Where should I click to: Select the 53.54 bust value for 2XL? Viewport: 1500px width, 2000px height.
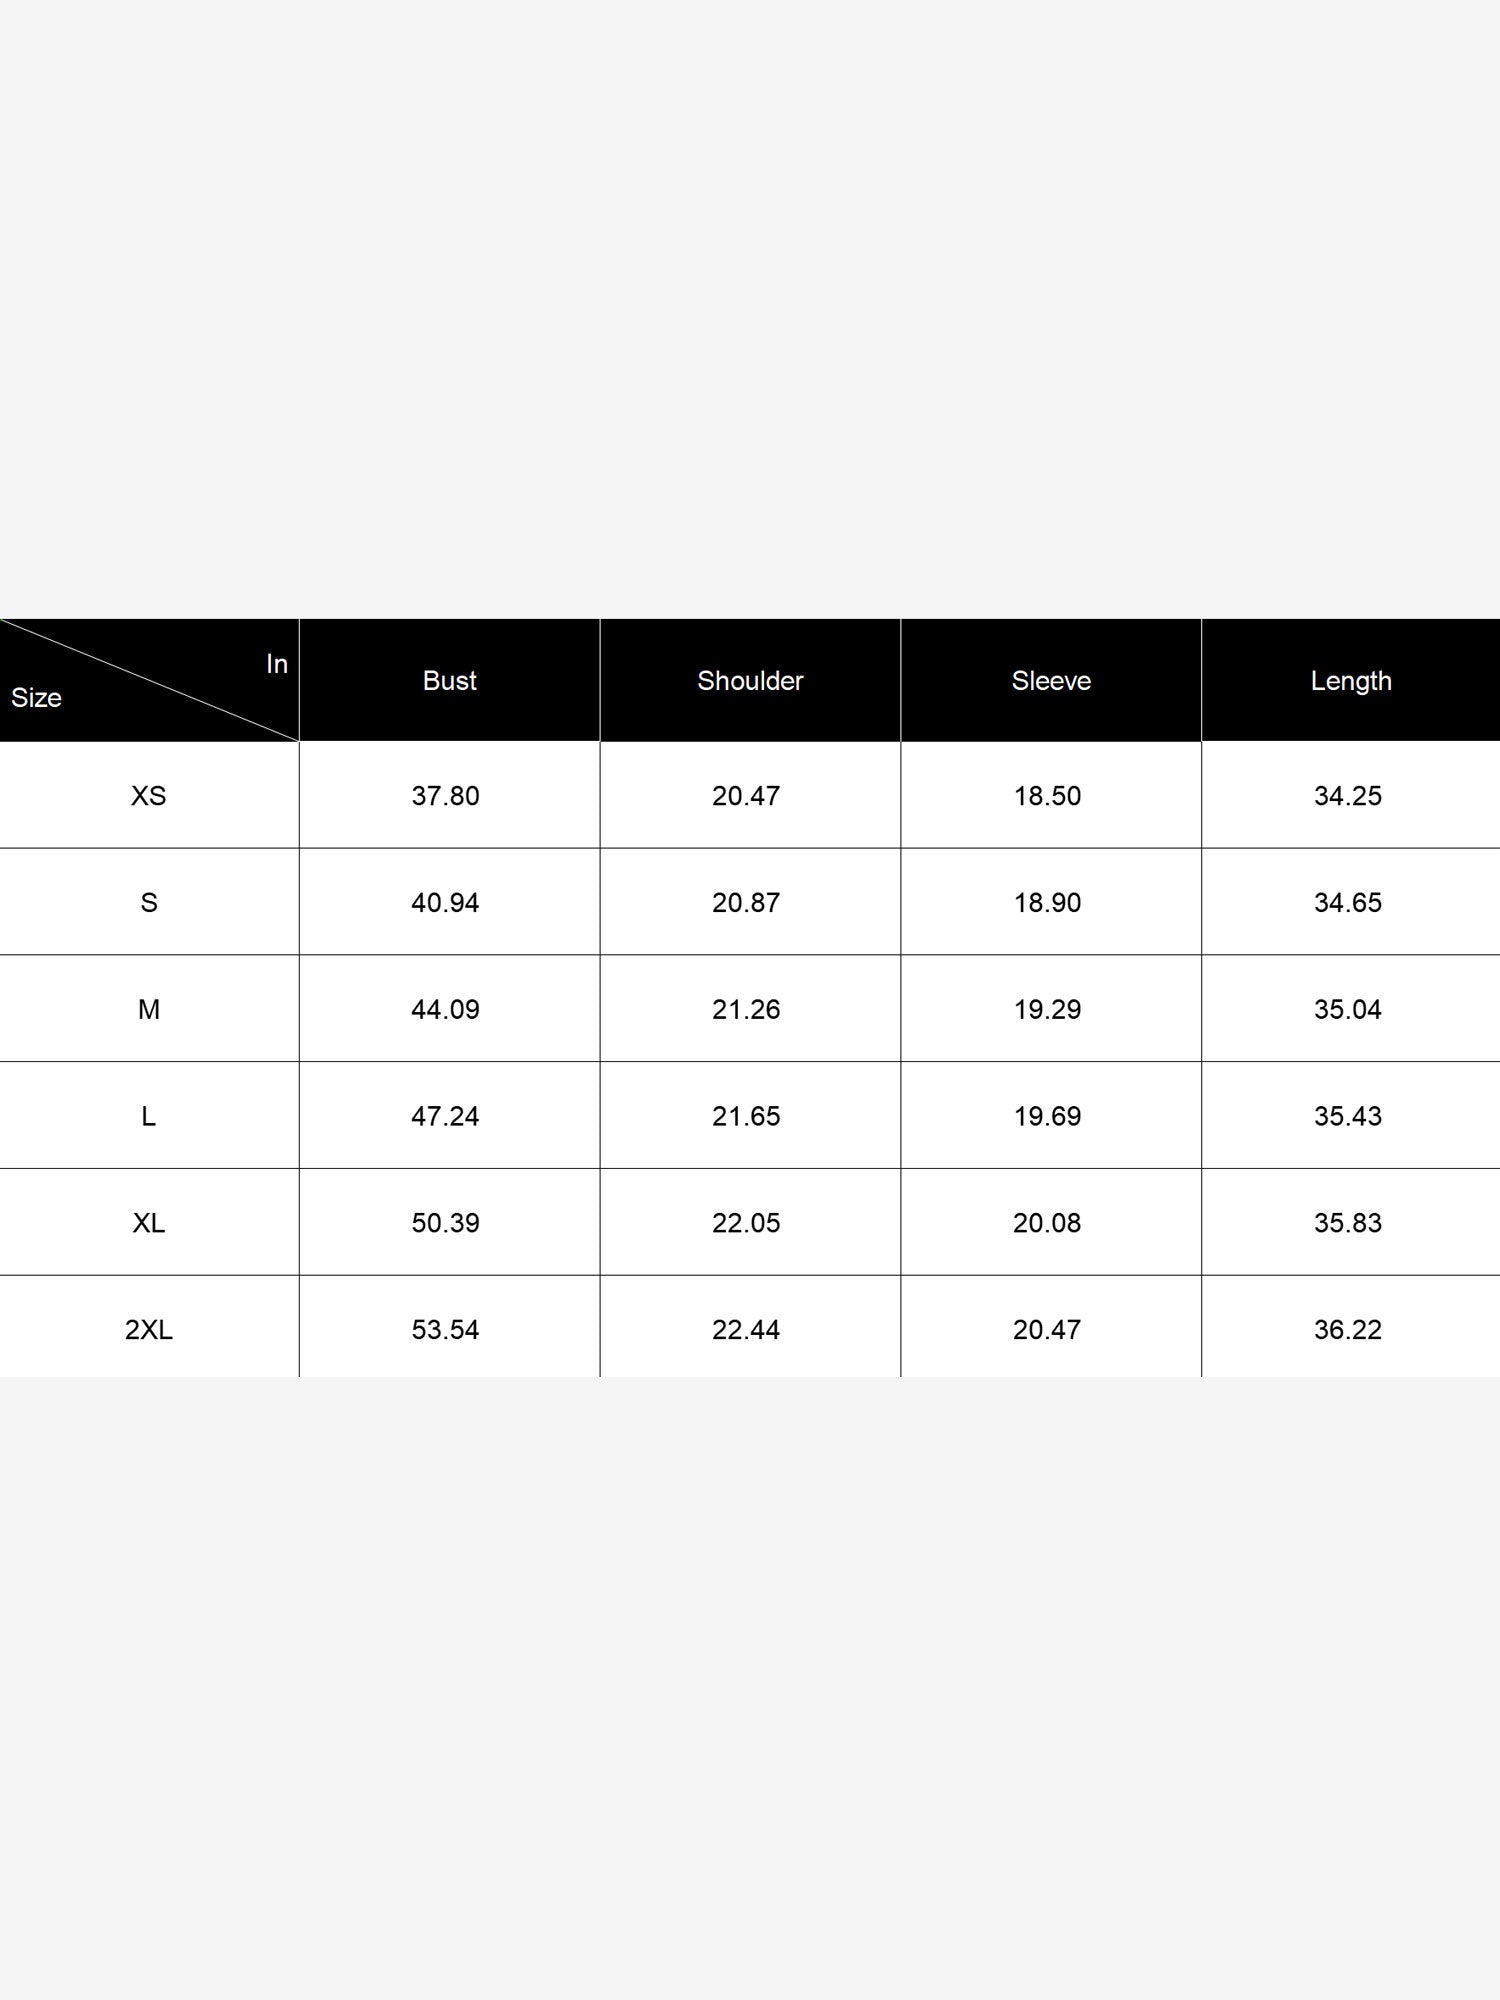coord(446,1330)
